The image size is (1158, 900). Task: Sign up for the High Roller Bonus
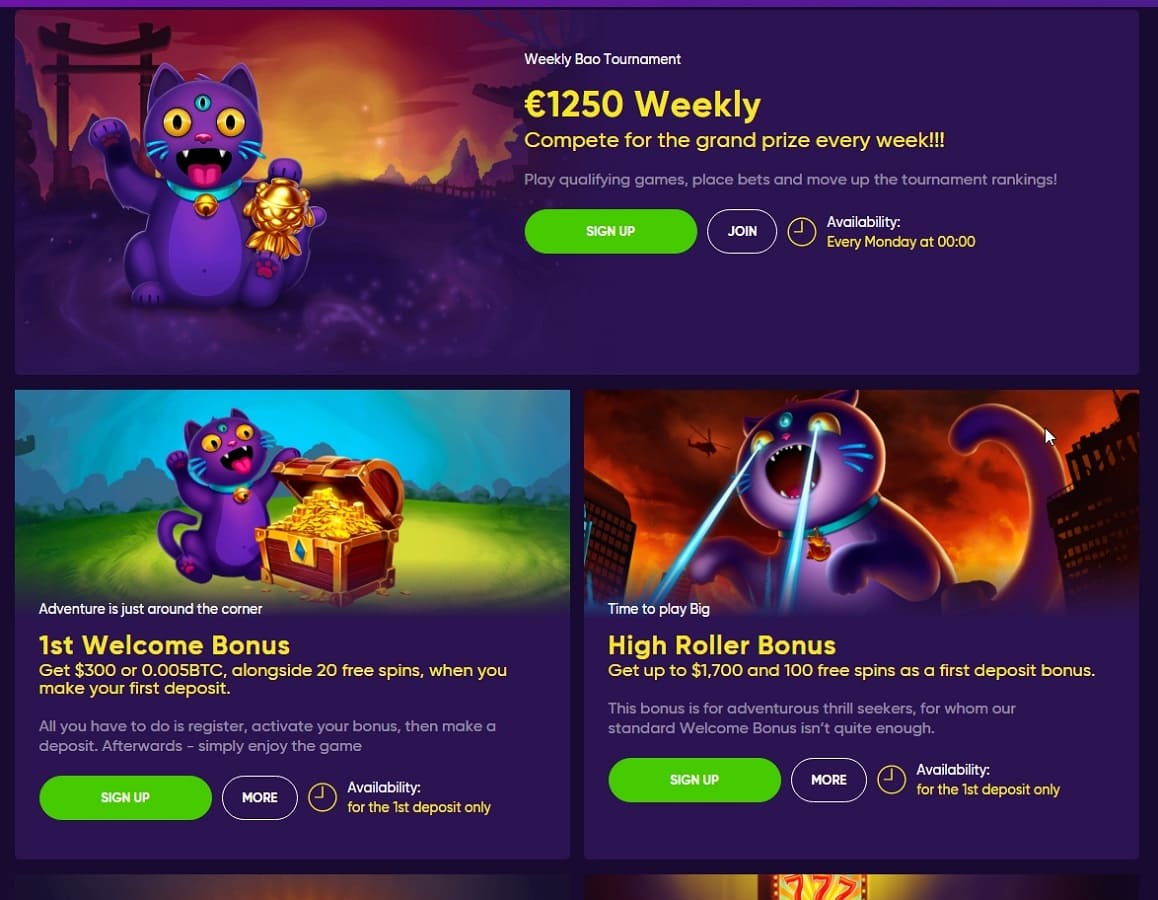694,780
